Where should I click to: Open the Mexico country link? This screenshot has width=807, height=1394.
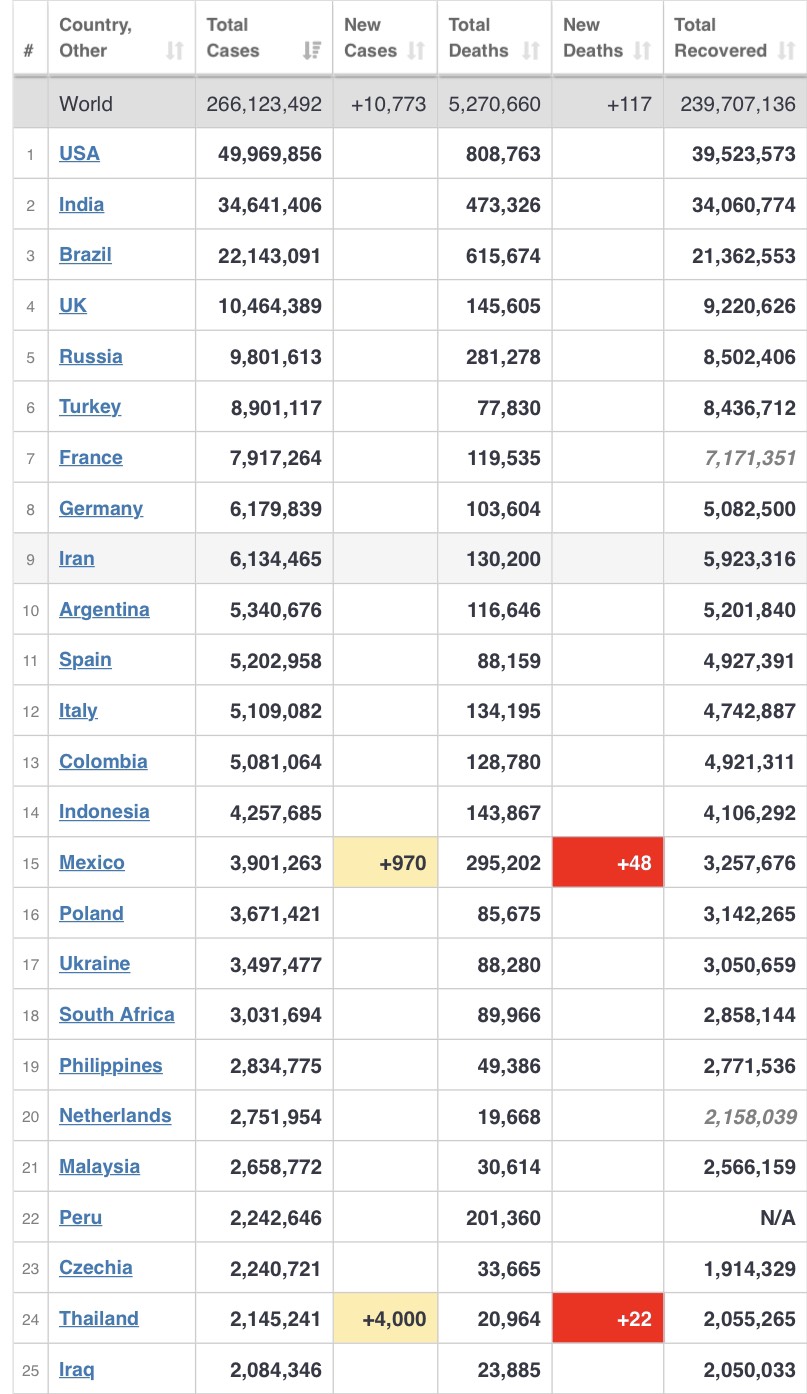pyautogui.click(x=91, y=862)
